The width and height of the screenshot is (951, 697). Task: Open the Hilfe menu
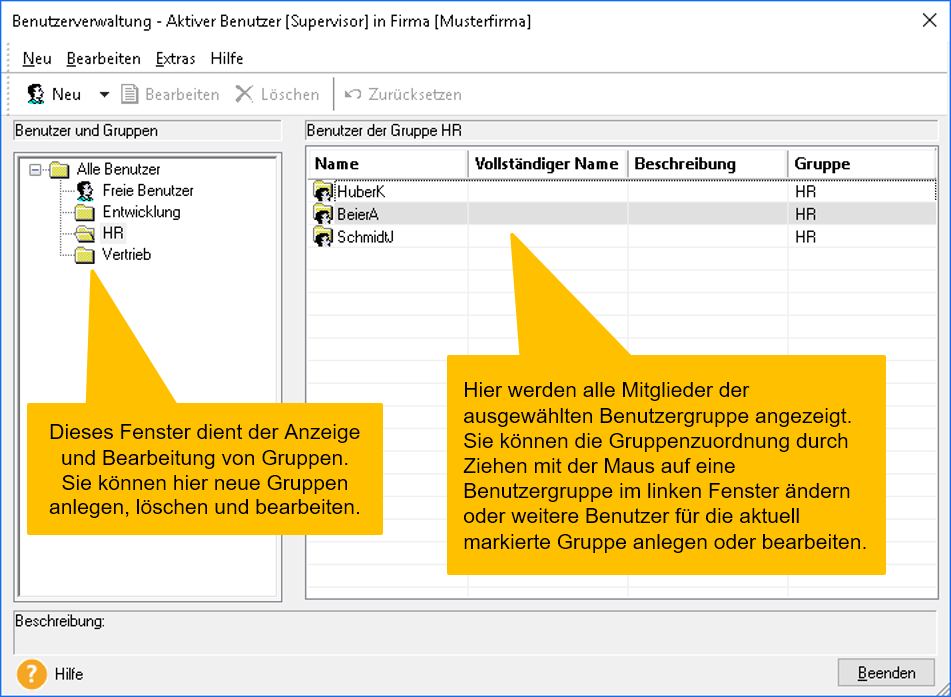[227, 59]
